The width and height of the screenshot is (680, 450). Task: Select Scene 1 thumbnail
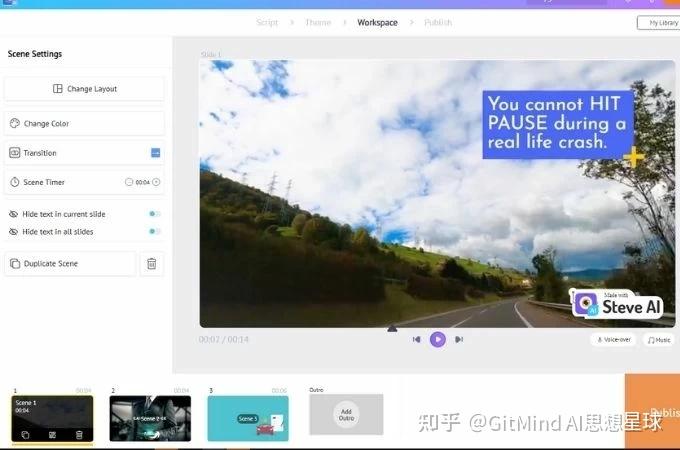point(52,419)
